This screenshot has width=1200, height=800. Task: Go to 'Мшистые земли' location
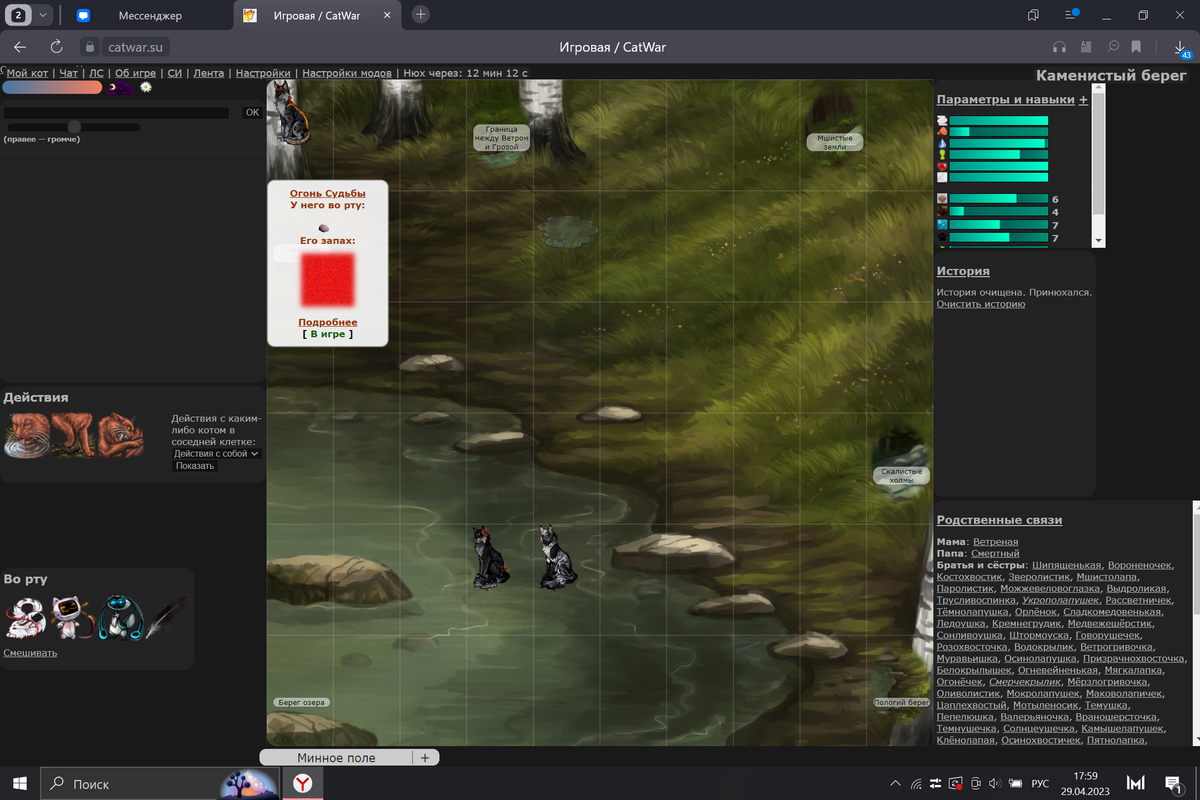[x=835, y=142]
